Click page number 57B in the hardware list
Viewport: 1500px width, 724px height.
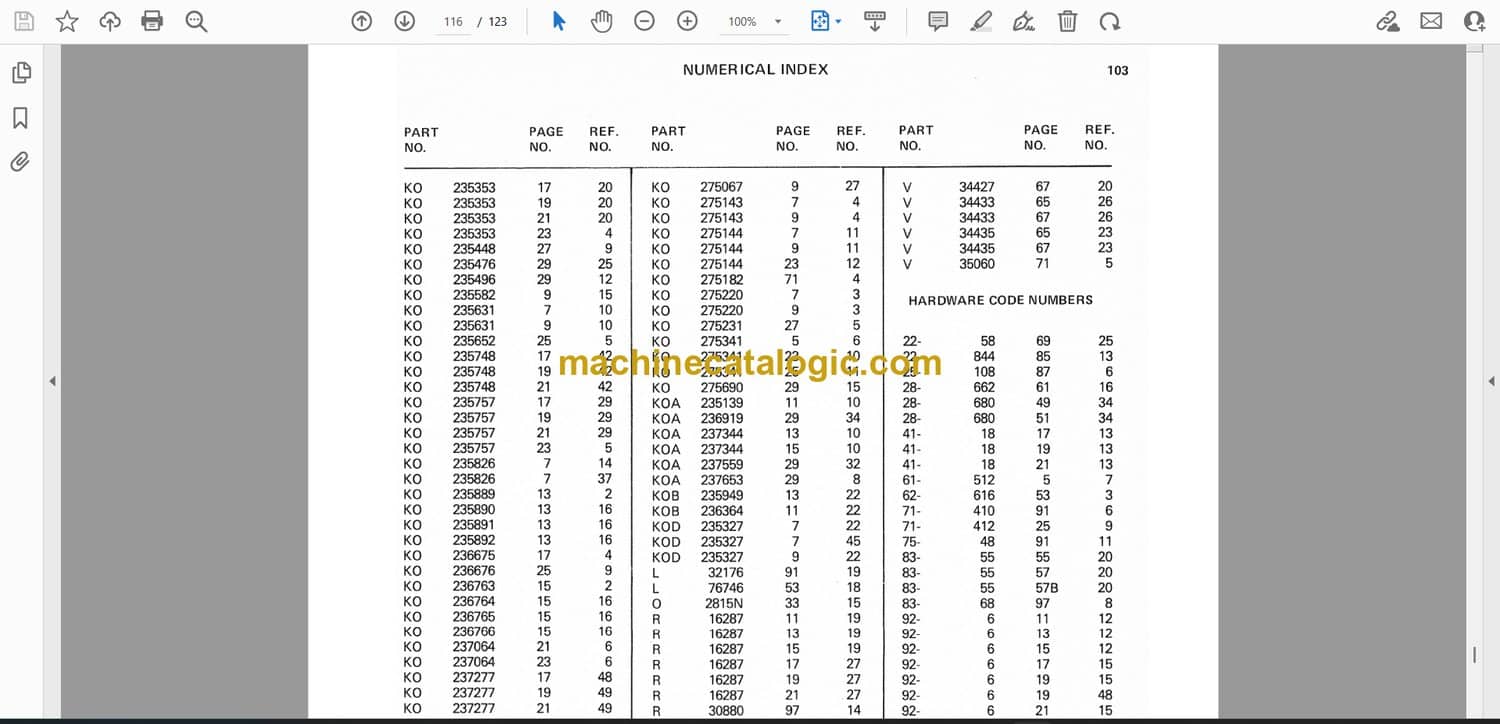(1046, 588)
